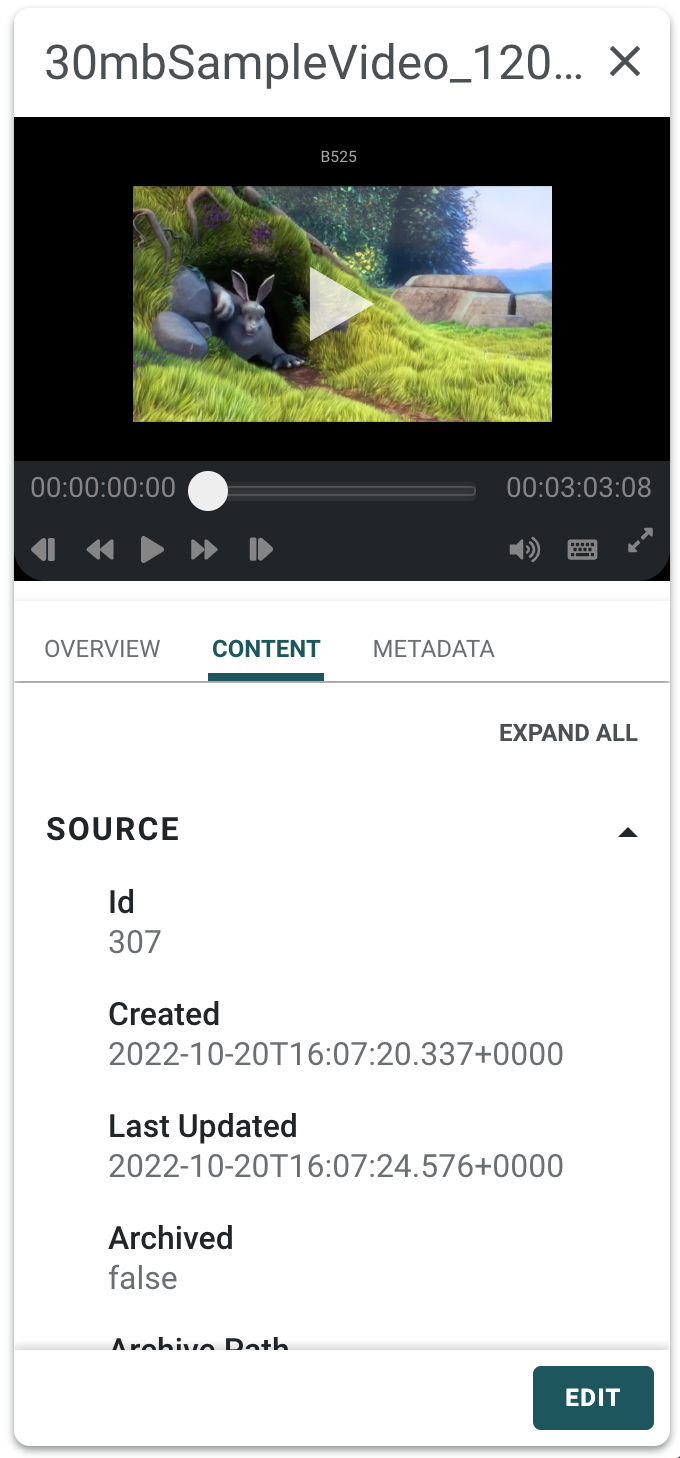Collapse the Source section with the arrow
This screenshot has width=680, height=1458.
point(628,832)
